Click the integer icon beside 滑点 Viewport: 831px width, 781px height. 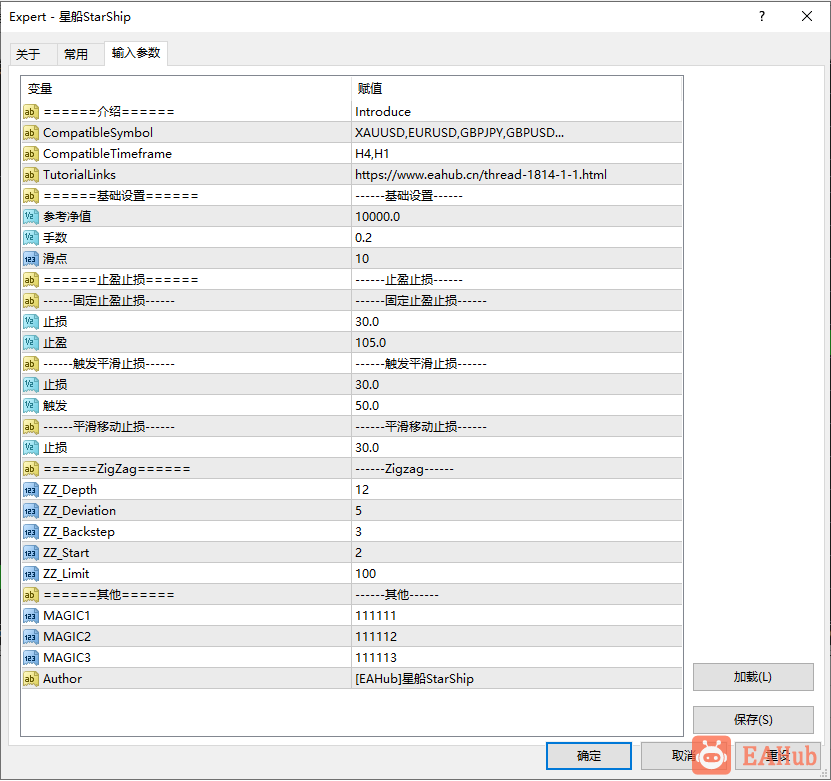click(x=31, y=259)
